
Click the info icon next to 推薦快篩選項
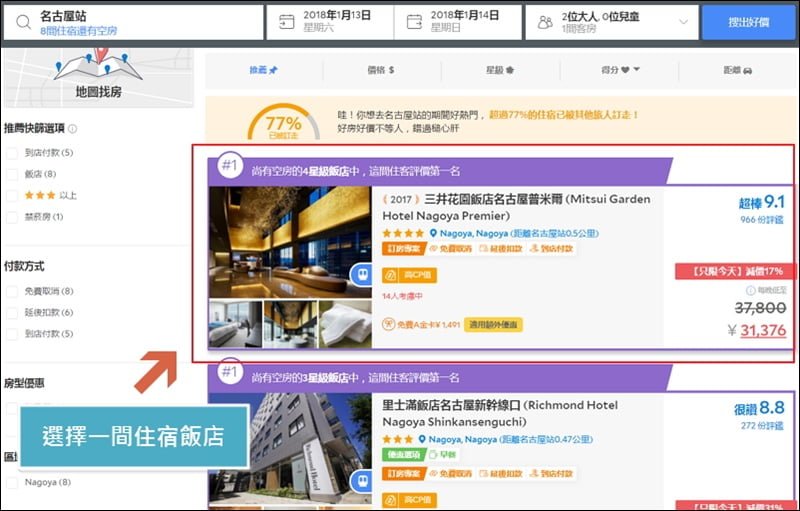pos(72,129)
